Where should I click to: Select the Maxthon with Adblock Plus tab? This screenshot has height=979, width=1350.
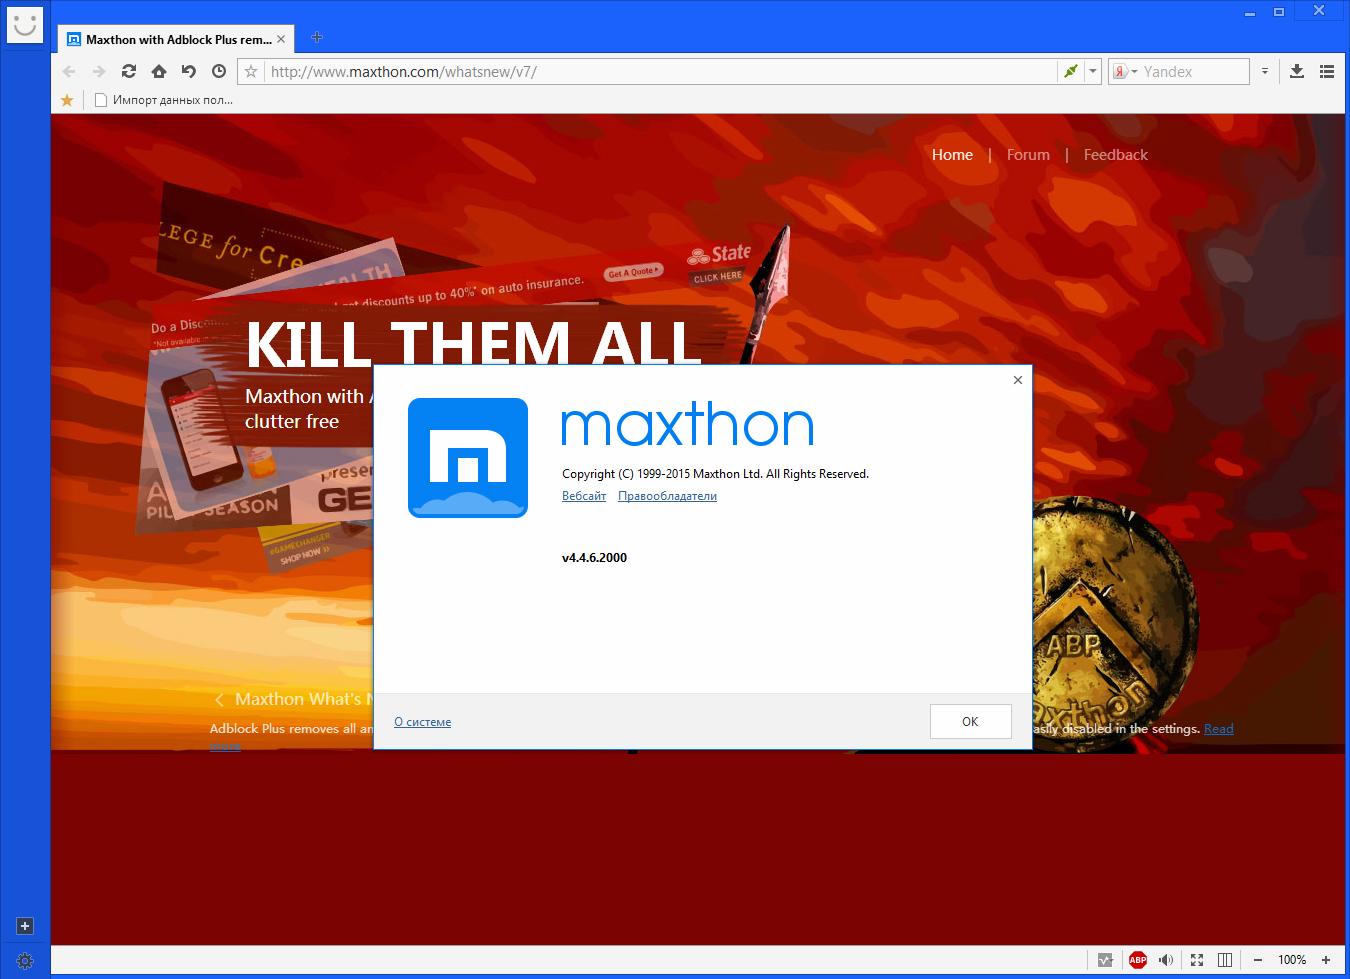[174, 39]
